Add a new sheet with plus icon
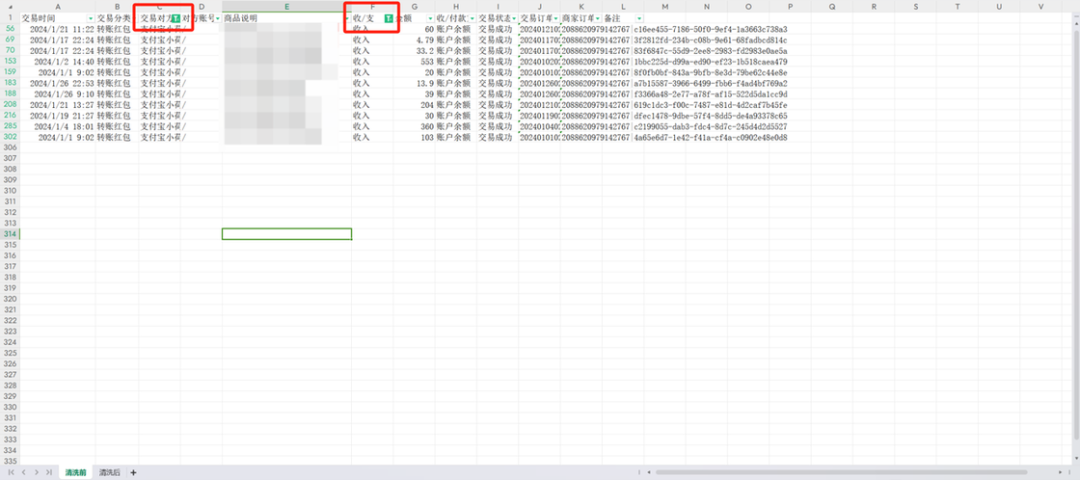Screen dimensions: 1080x480 (134, 472)
